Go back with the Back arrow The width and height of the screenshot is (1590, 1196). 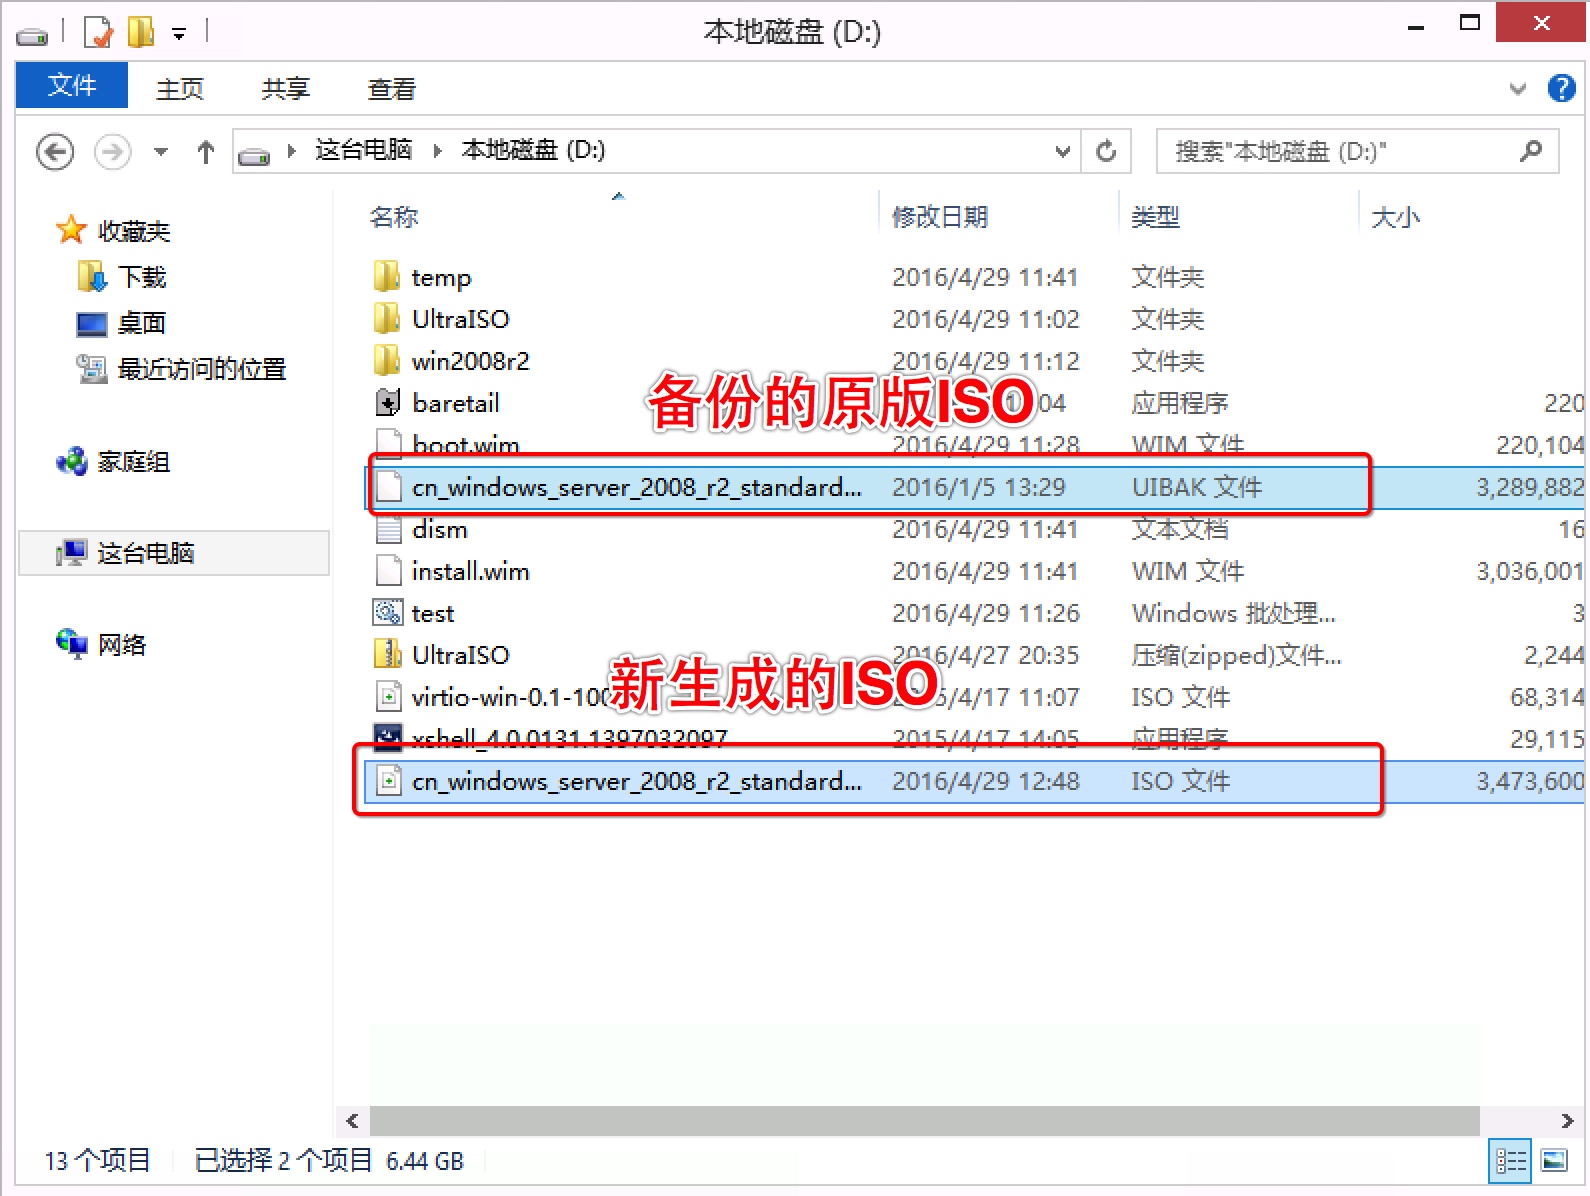tap(55, 152)
